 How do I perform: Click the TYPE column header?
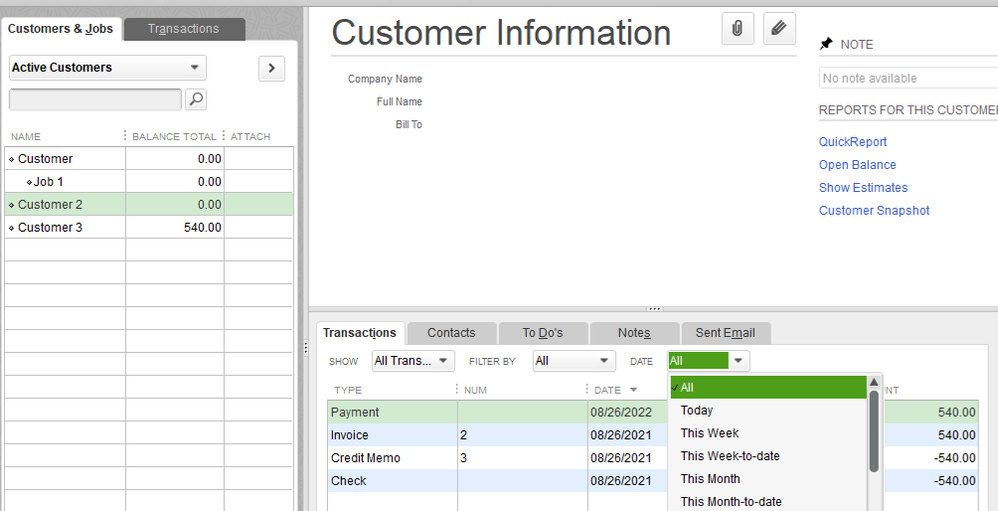(x=348, y=390)
